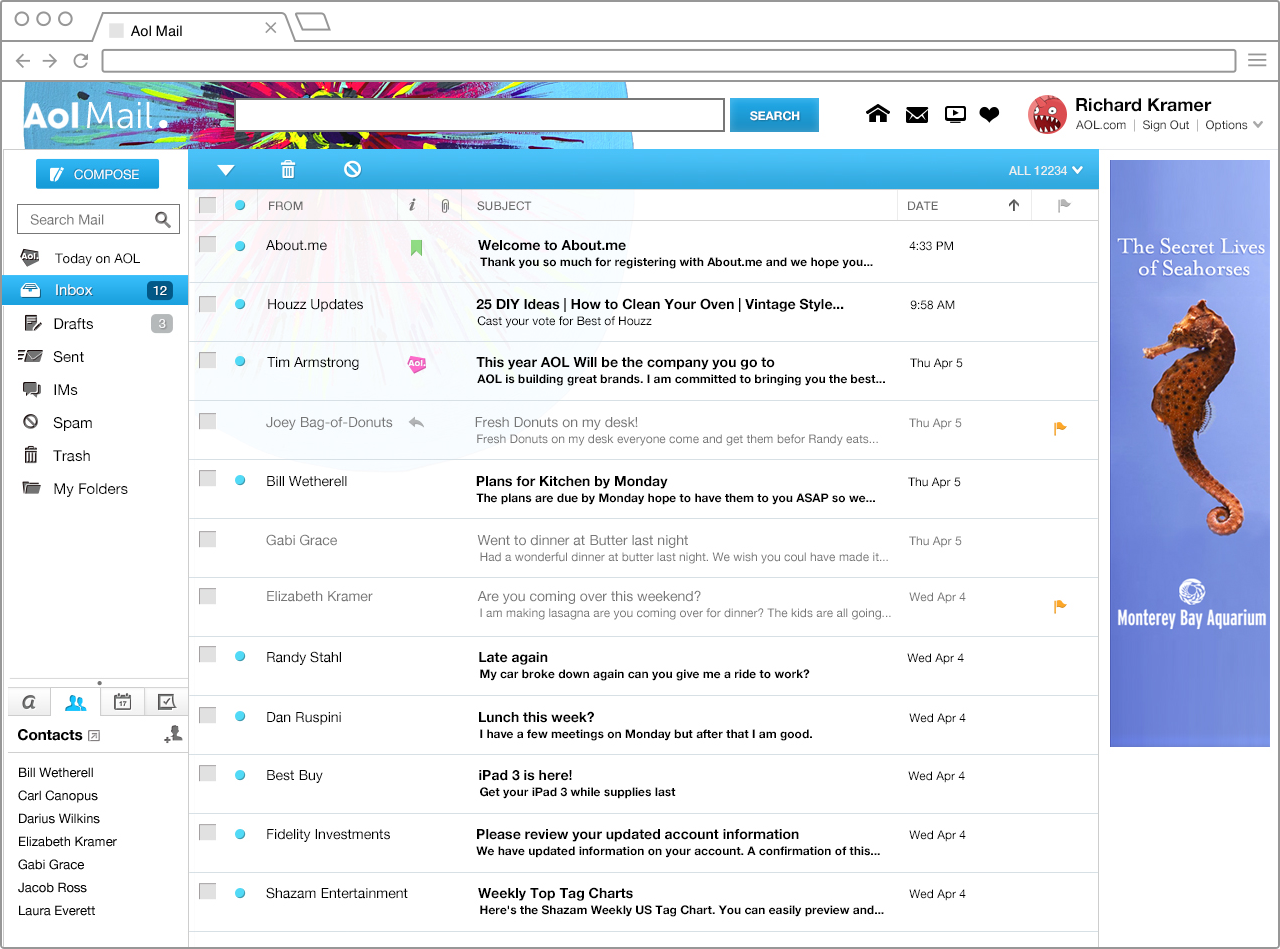Viewport: 1280px width, 949px height.
Task: Sort by the FROM column header
Action: pos(285,206)
